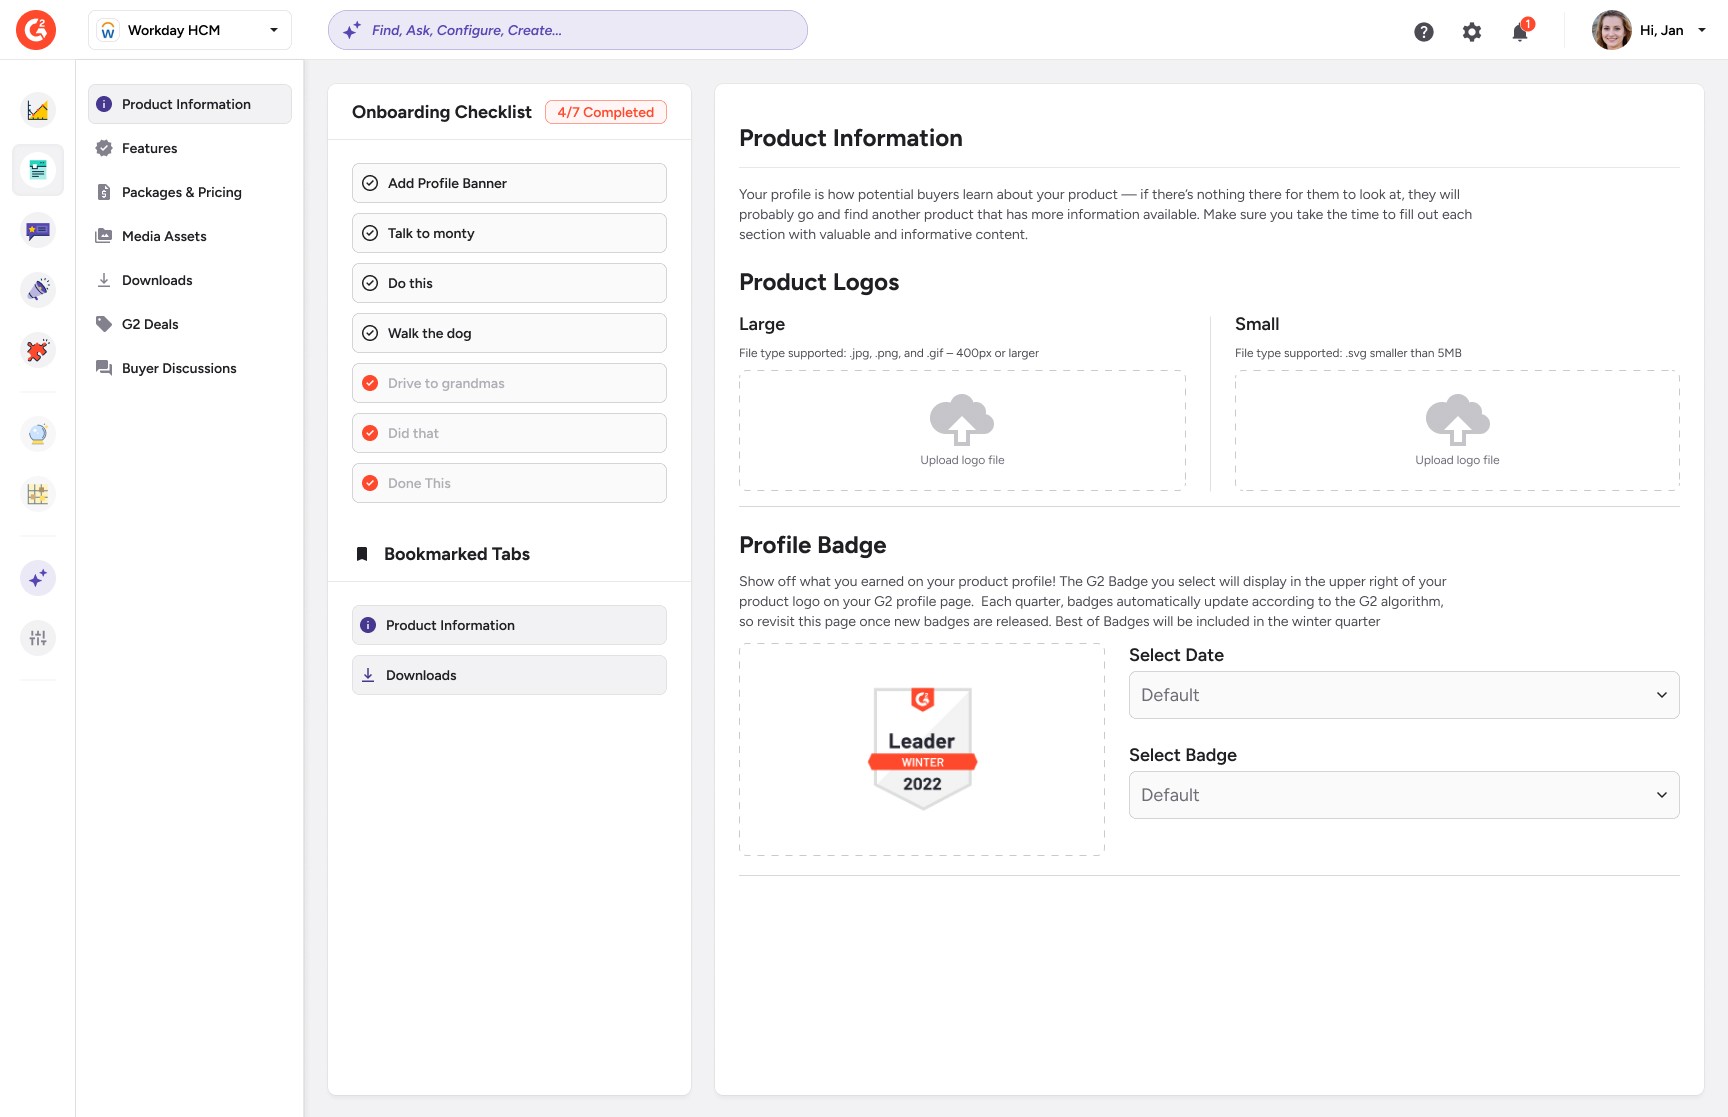This screenshot has height=1117, width=1728.
Task: Open the crystal ball sidebar icon
Action: pos(38,434)
